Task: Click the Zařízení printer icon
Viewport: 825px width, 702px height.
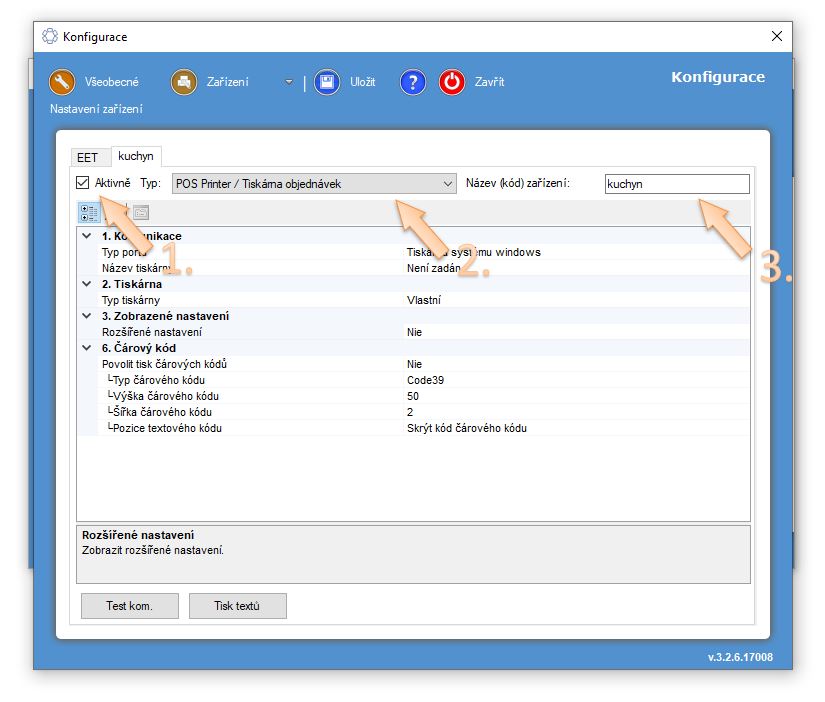Action: coord(184,82)
